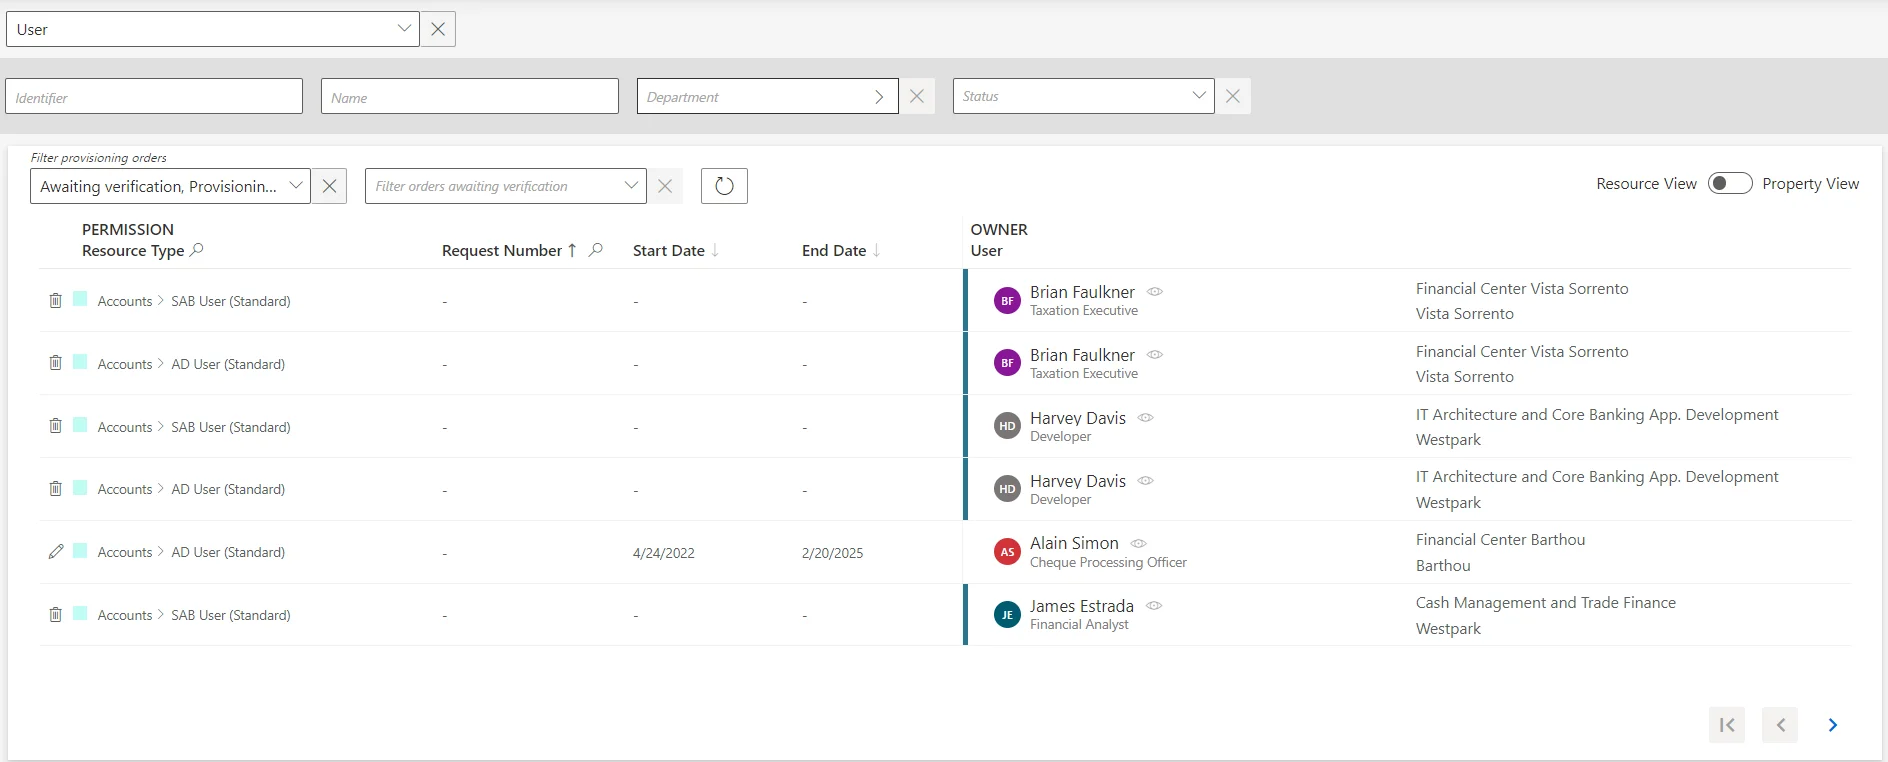Sort by Request Number using up arrow
Image resolution: width=1888 pixels, height=762 pixels.
point(572,250)
